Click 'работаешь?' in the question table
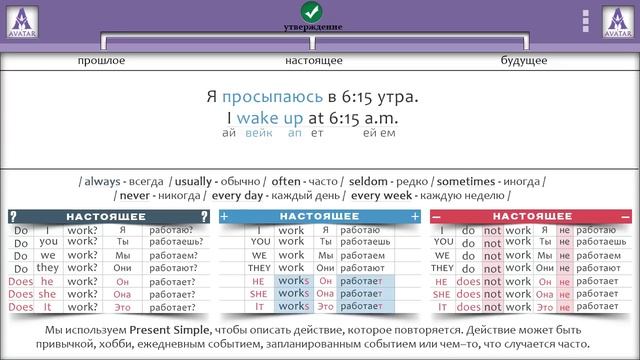The image size is (640, 360). 176,242
